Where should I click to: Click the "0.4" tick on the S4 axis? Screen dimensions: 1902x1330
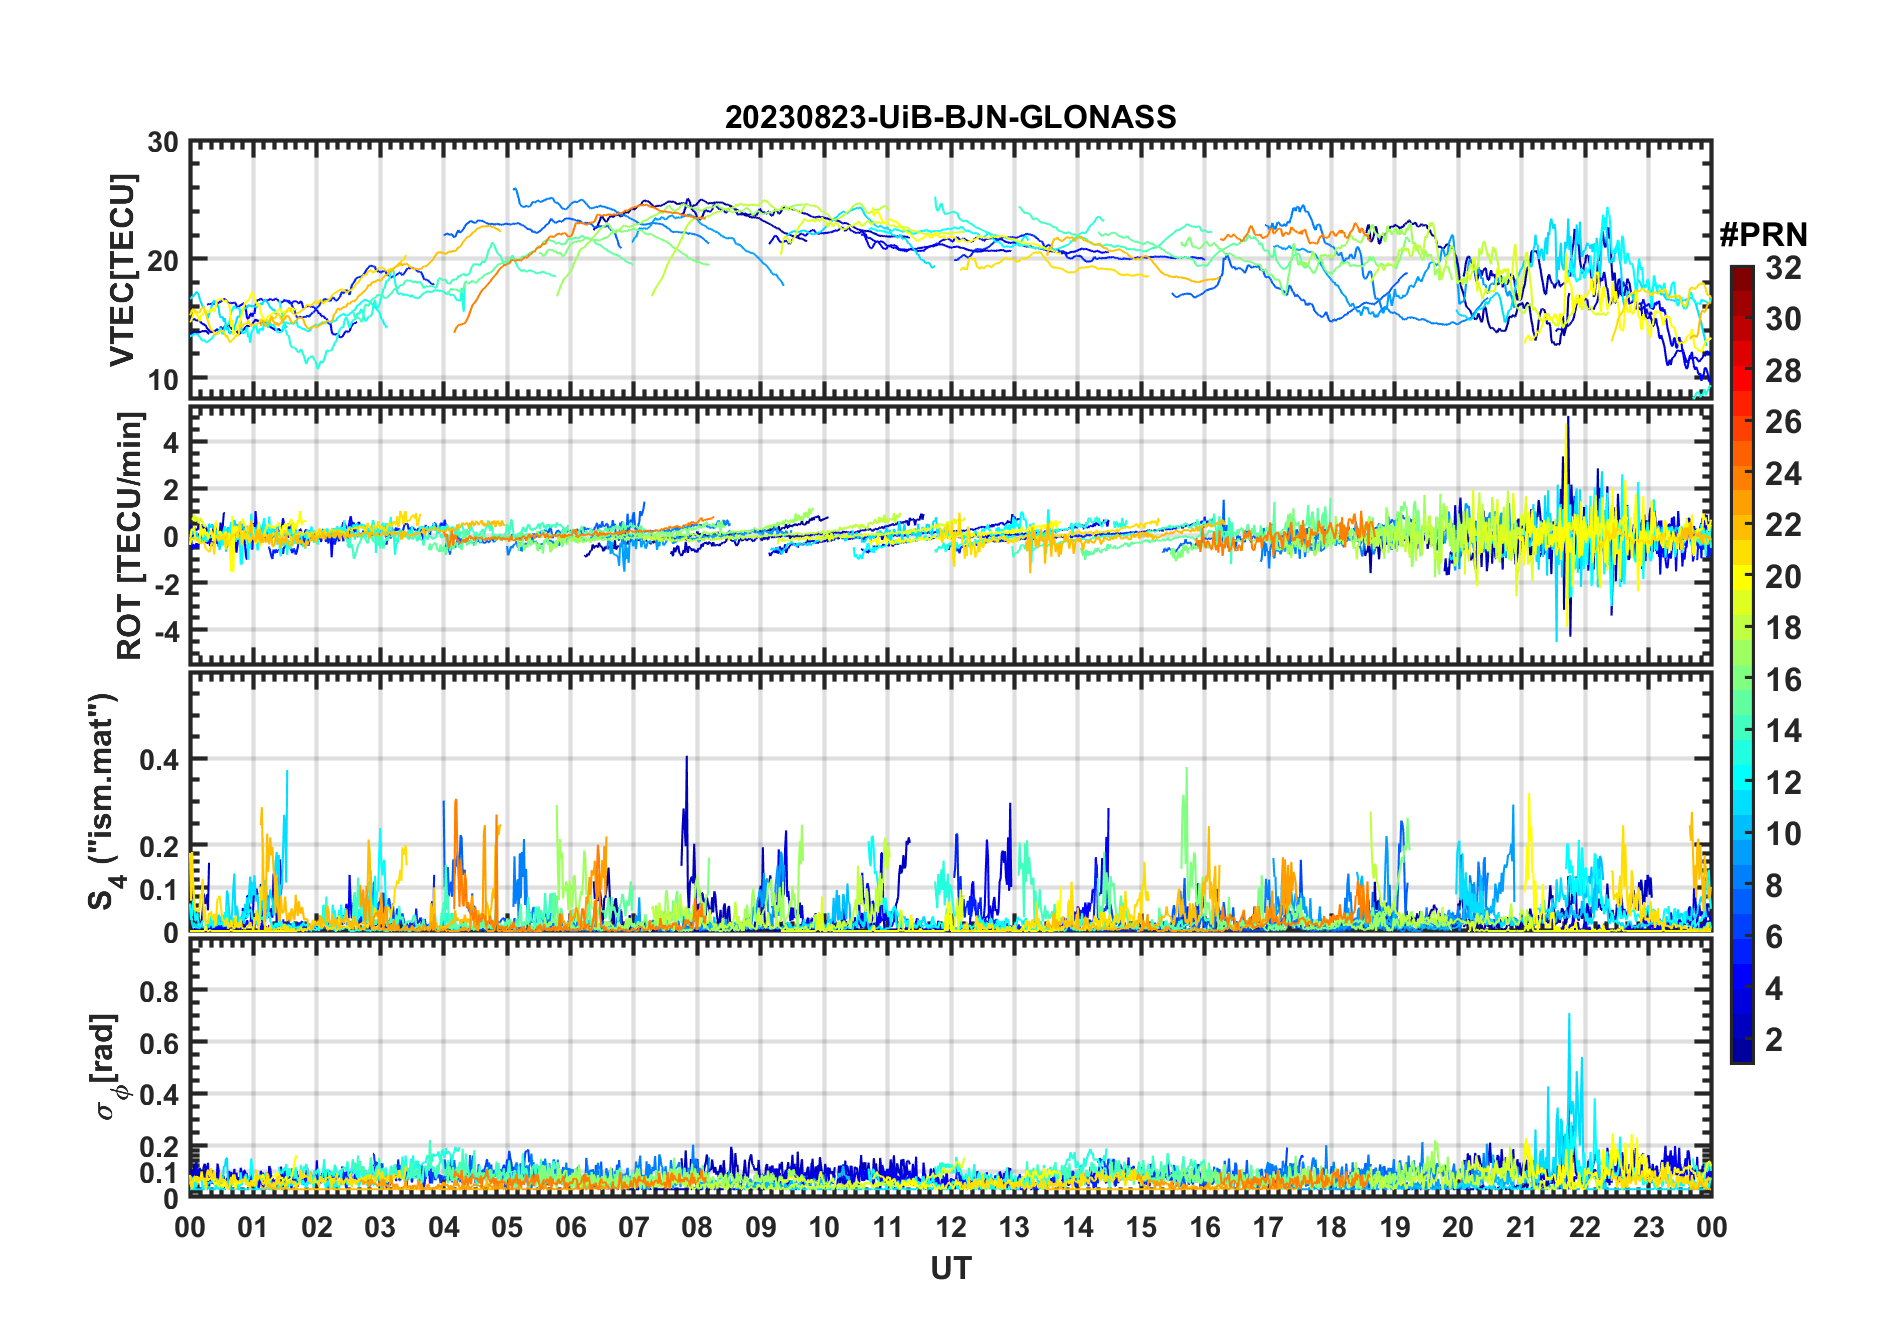click(x=159, y=760)
